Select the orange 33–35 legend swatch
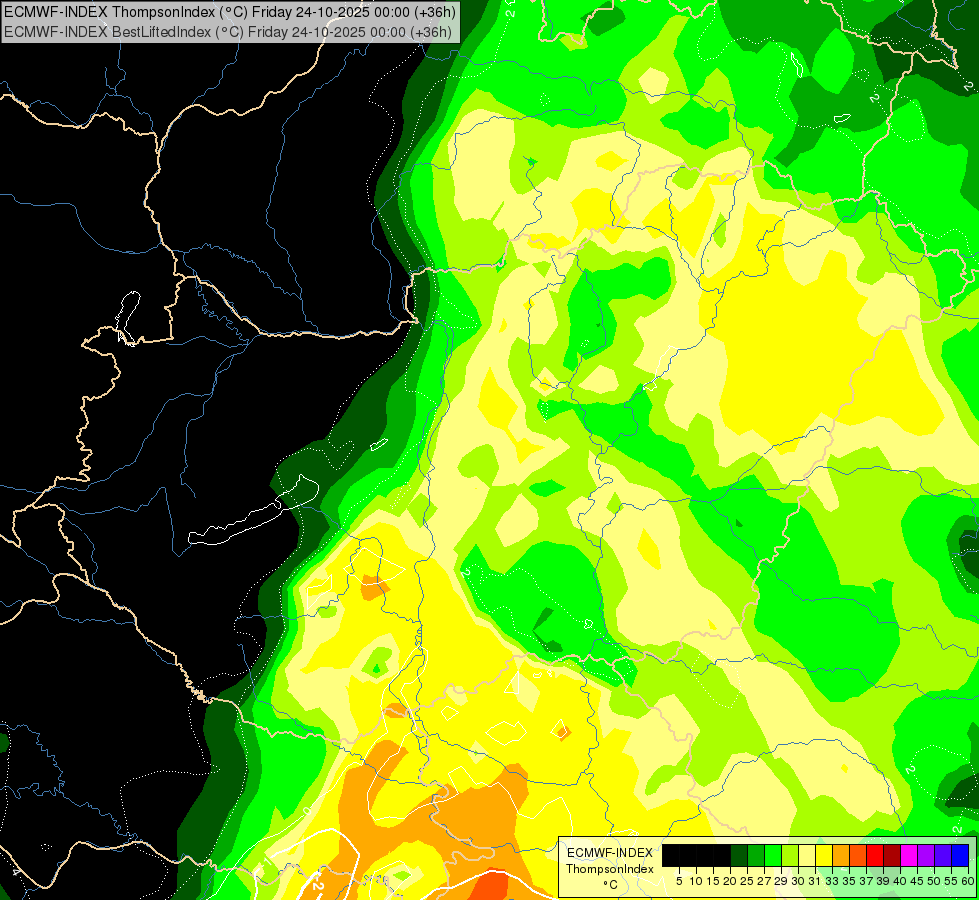 coord(841,855)
